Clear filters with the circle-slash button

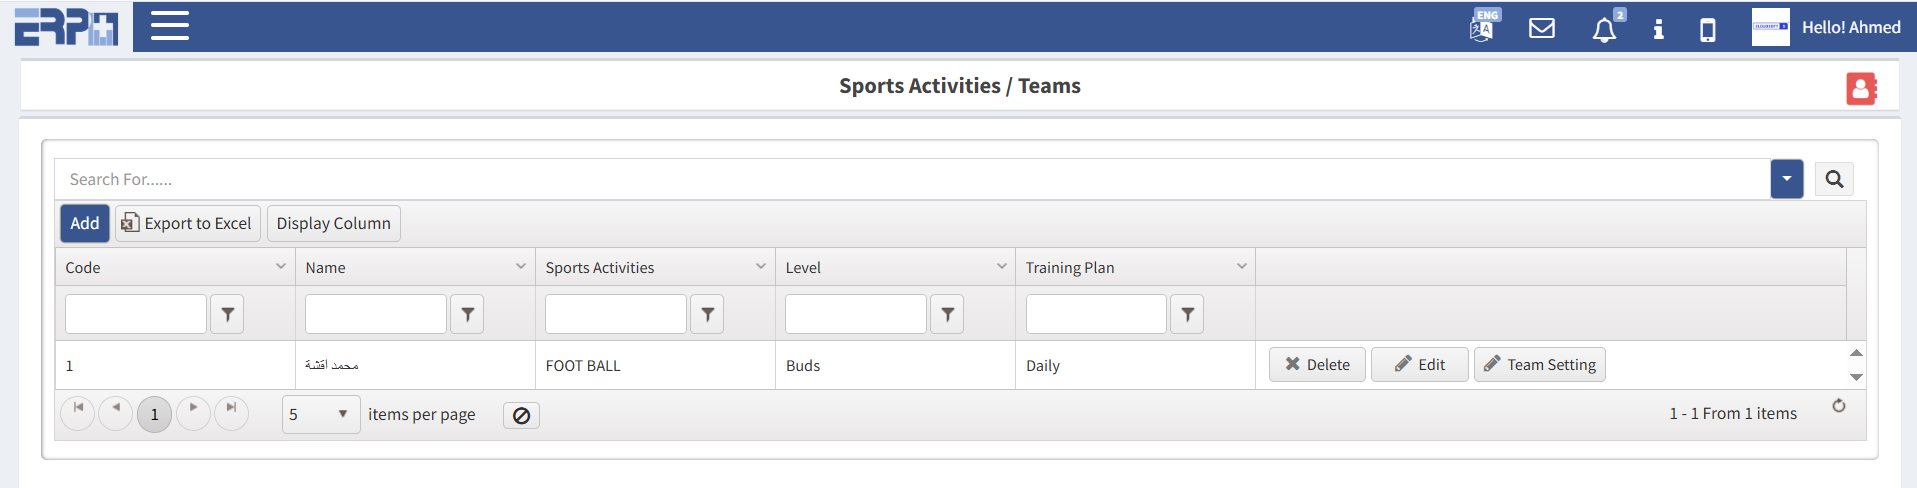tap(521, 415)
